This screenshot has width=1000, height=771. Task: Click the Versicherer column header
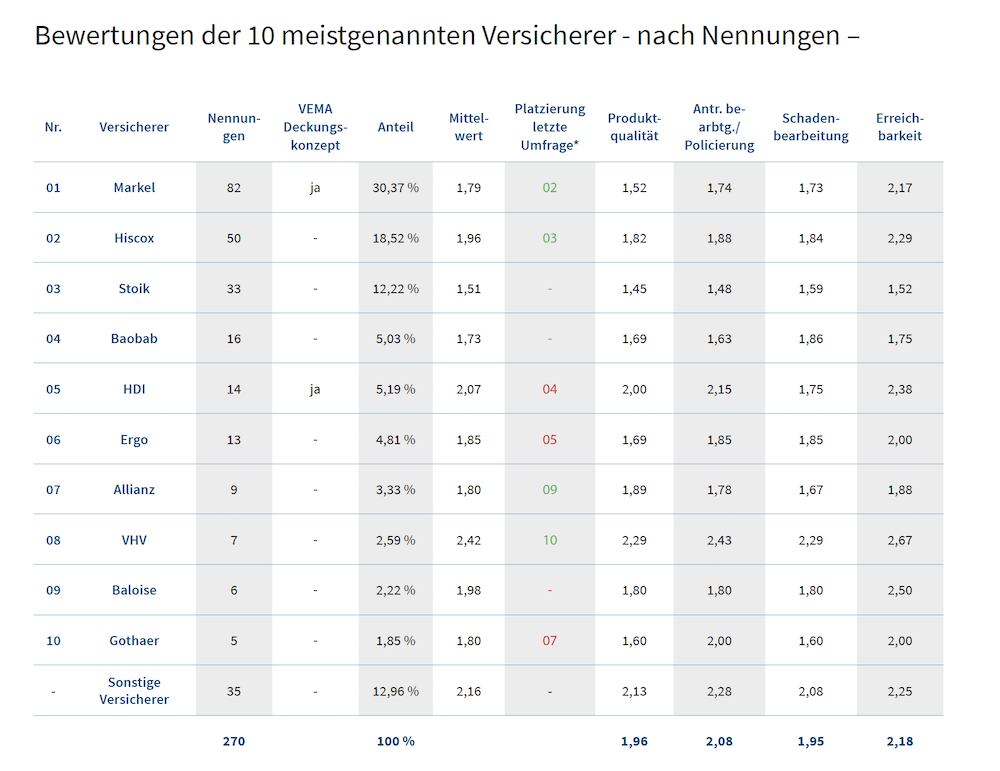(x=134, y=127)
